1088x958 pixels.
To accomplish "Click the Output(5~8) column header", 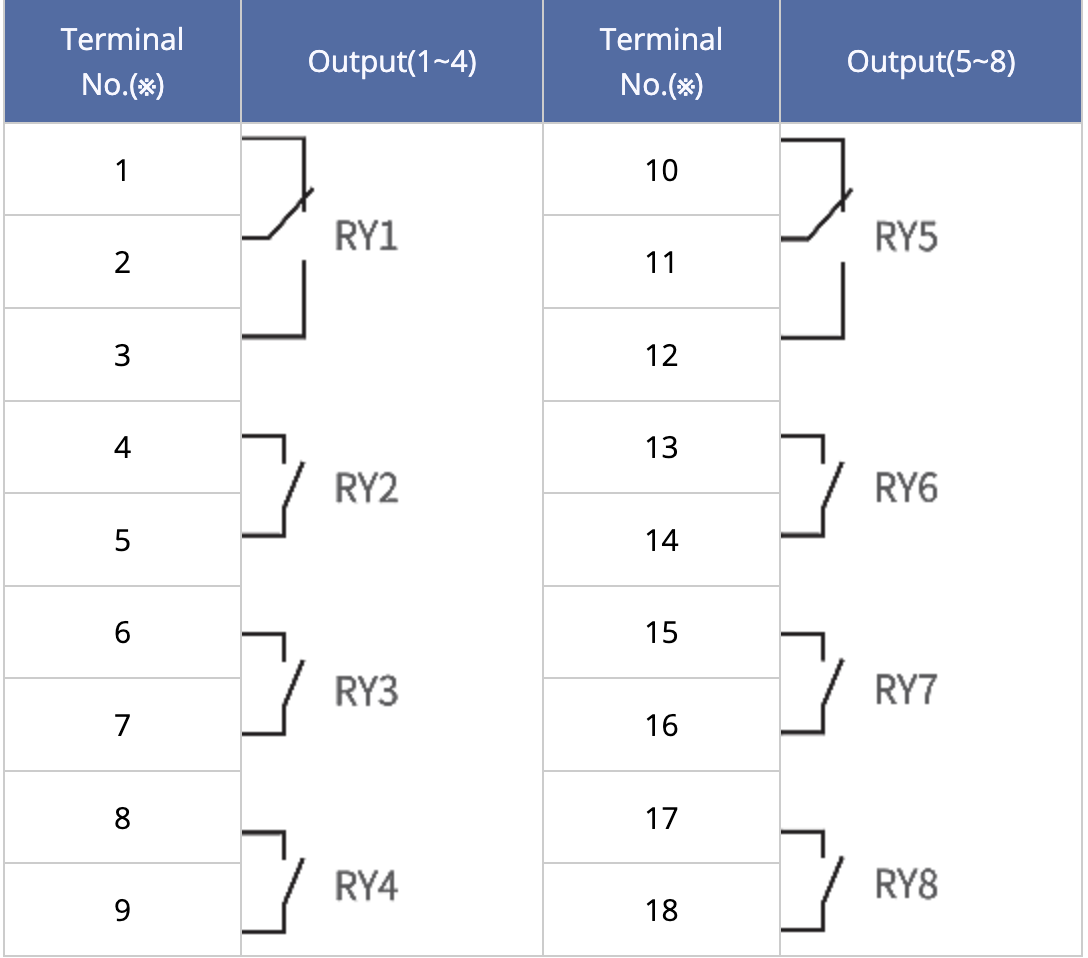I will [930, 62].
